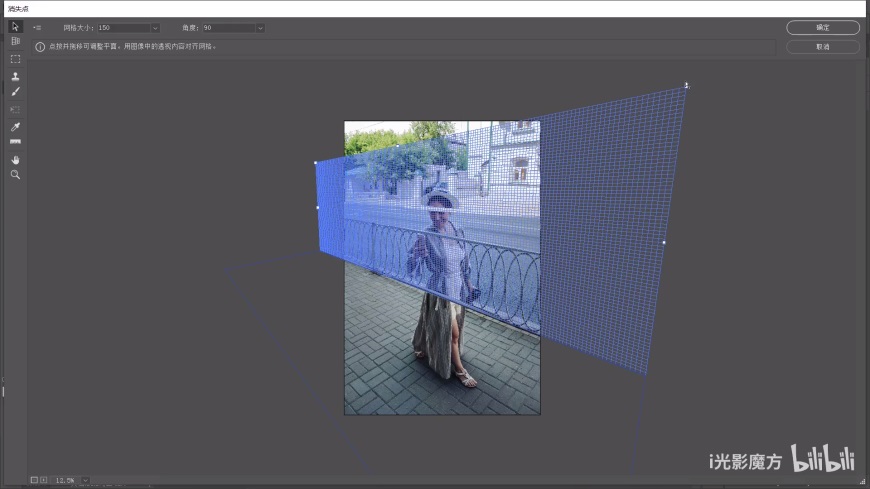Click the 网格大小 label
The height and width of the screenshot is (489, 870).
pyautogui.click(x=78, y=28)
